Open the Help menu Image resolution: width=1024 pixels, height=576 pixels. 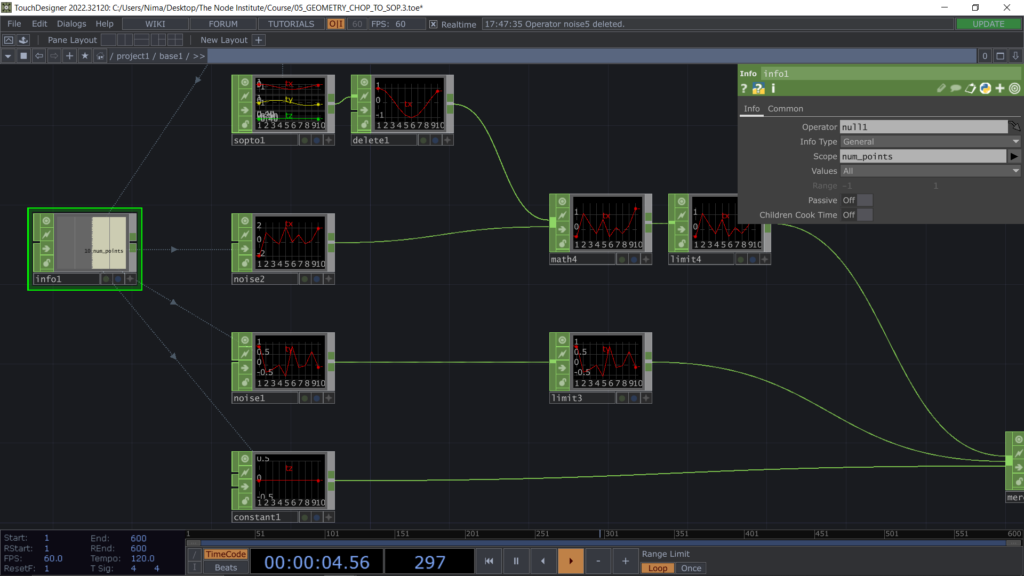coord(104,24)
